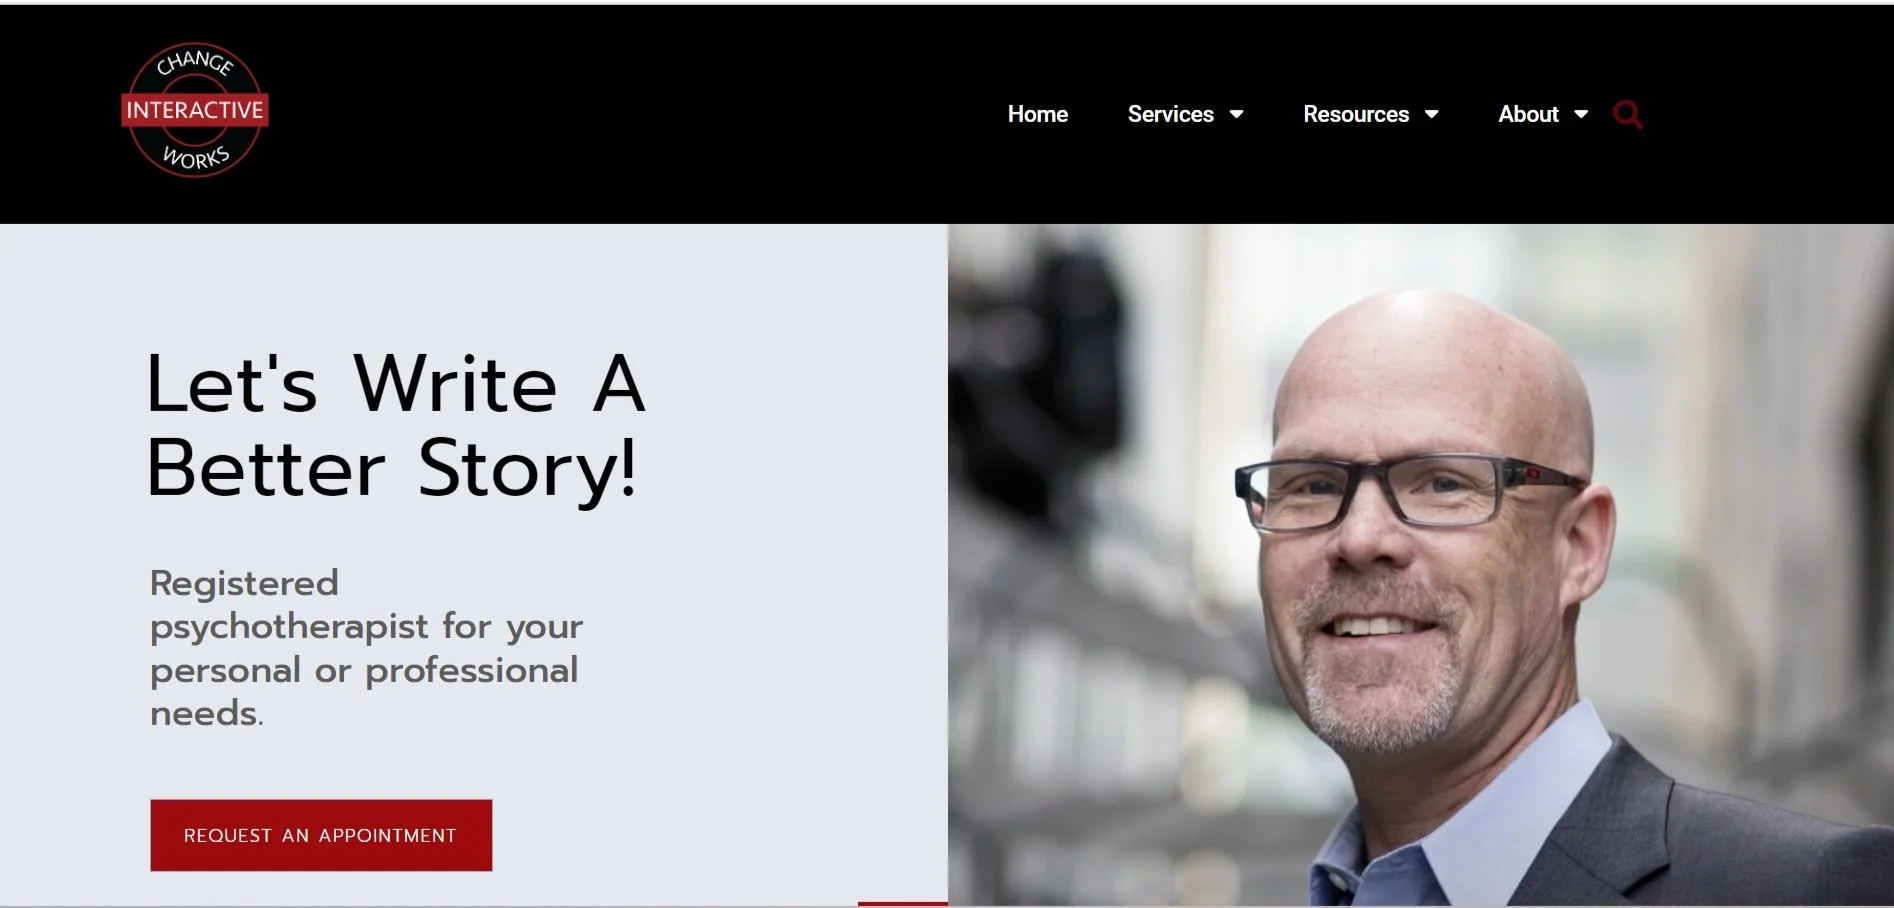Select the Services menu label
The height and width of the screenshot is (908, 1894).
tap(1170, 114)
